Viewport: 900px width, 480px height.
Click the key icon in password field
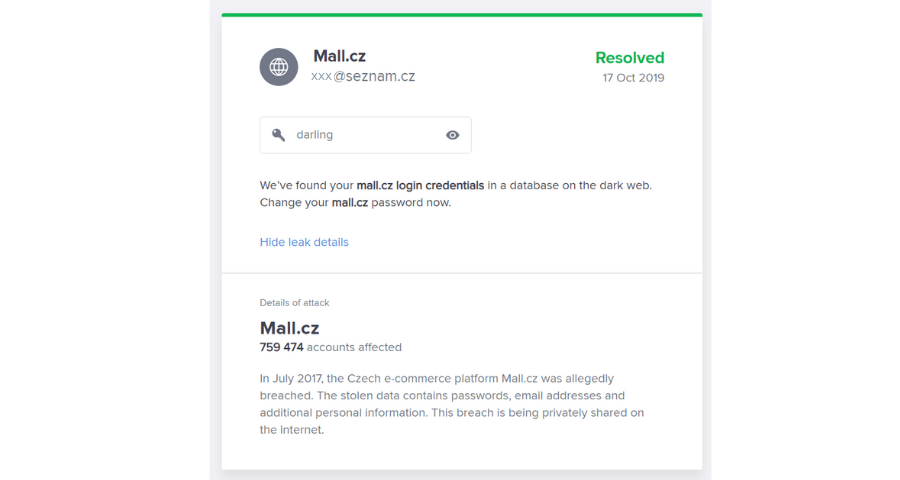[x=278, y=135]
